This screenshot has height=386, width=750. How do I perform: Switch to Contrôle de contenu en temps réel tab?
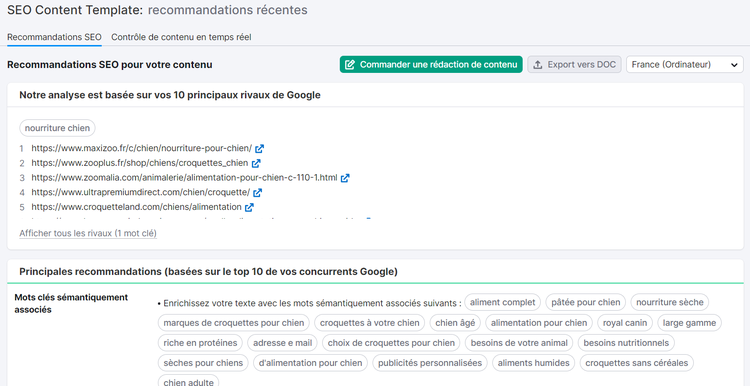pos(181,37)
